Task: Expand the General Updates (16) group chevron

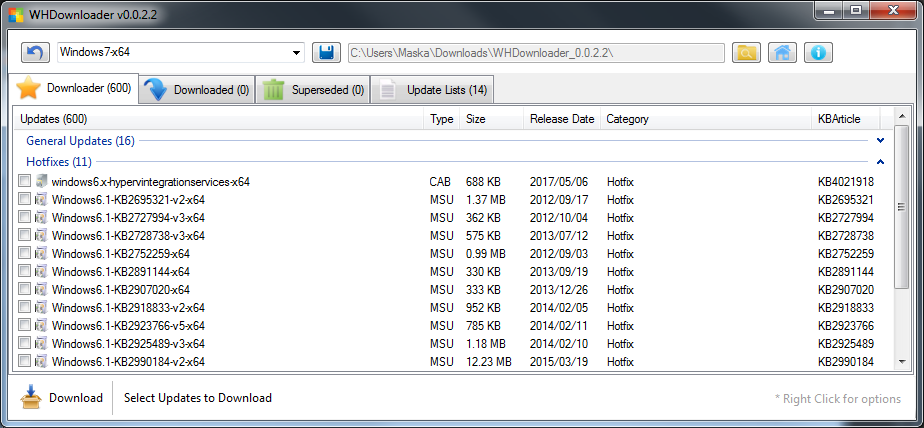Action: point(880,141)
